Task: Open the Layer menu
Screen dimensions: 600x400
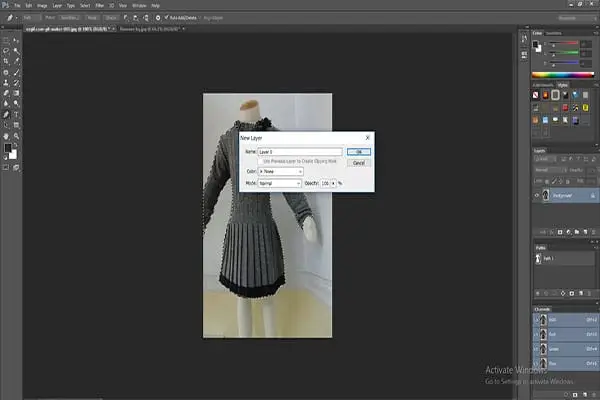Action: [x=57, y=6]
